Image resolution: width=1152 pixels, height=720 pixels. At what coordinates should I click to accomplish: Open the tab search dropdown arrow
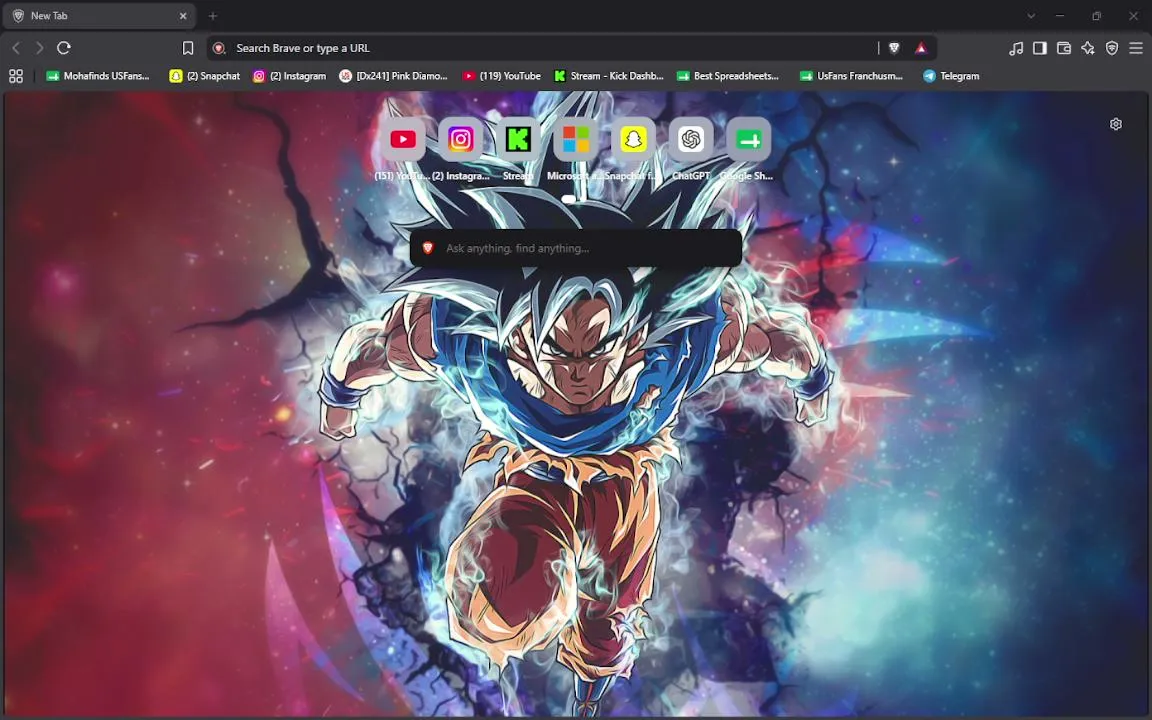1031,15
